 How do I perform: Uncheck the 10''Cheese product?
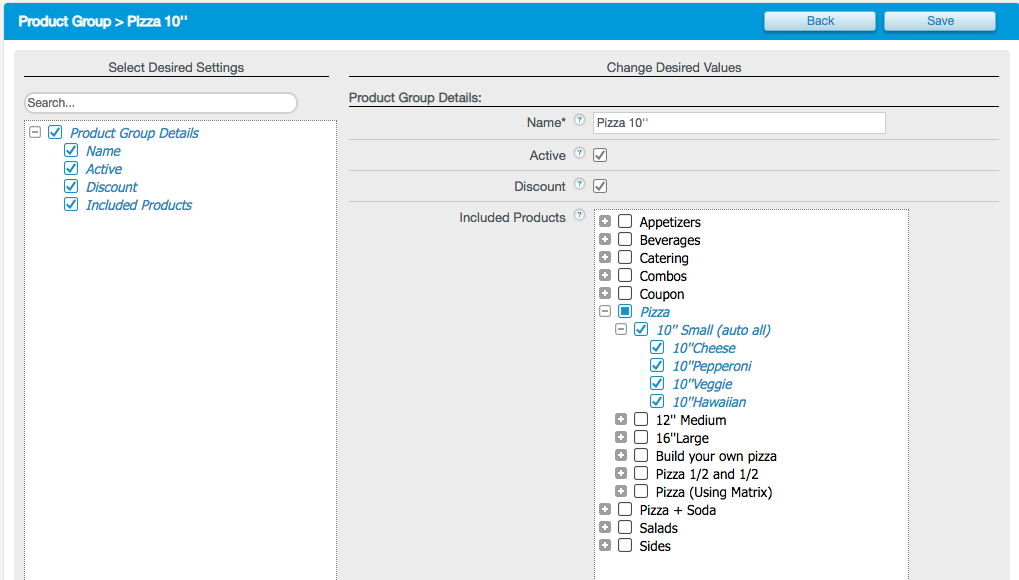[x=657, y=348]
